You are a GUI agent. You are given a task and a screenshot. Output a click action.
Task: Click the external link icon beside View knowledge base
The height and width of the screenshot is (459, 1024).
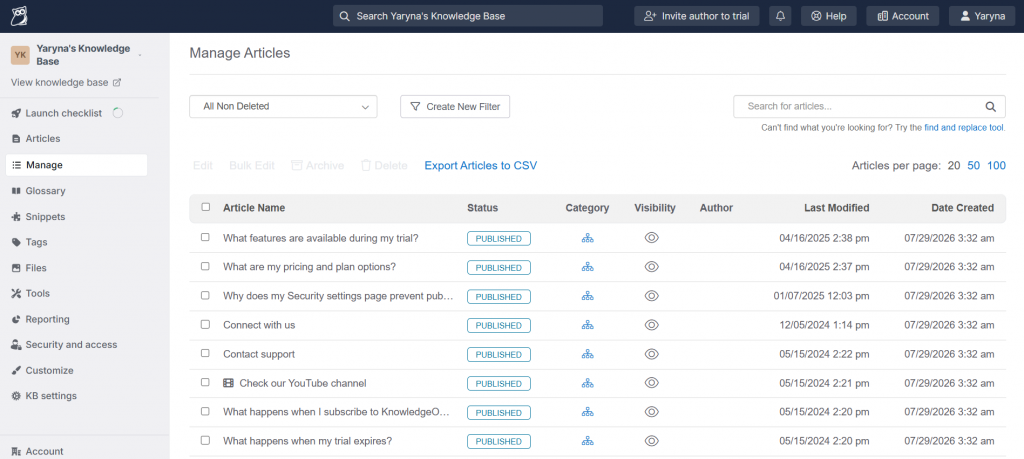click(x=118, y=83)
